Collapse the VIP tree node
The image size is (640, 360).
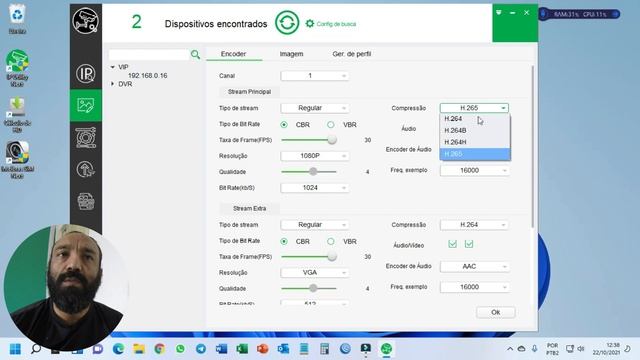tap(113, 67)
